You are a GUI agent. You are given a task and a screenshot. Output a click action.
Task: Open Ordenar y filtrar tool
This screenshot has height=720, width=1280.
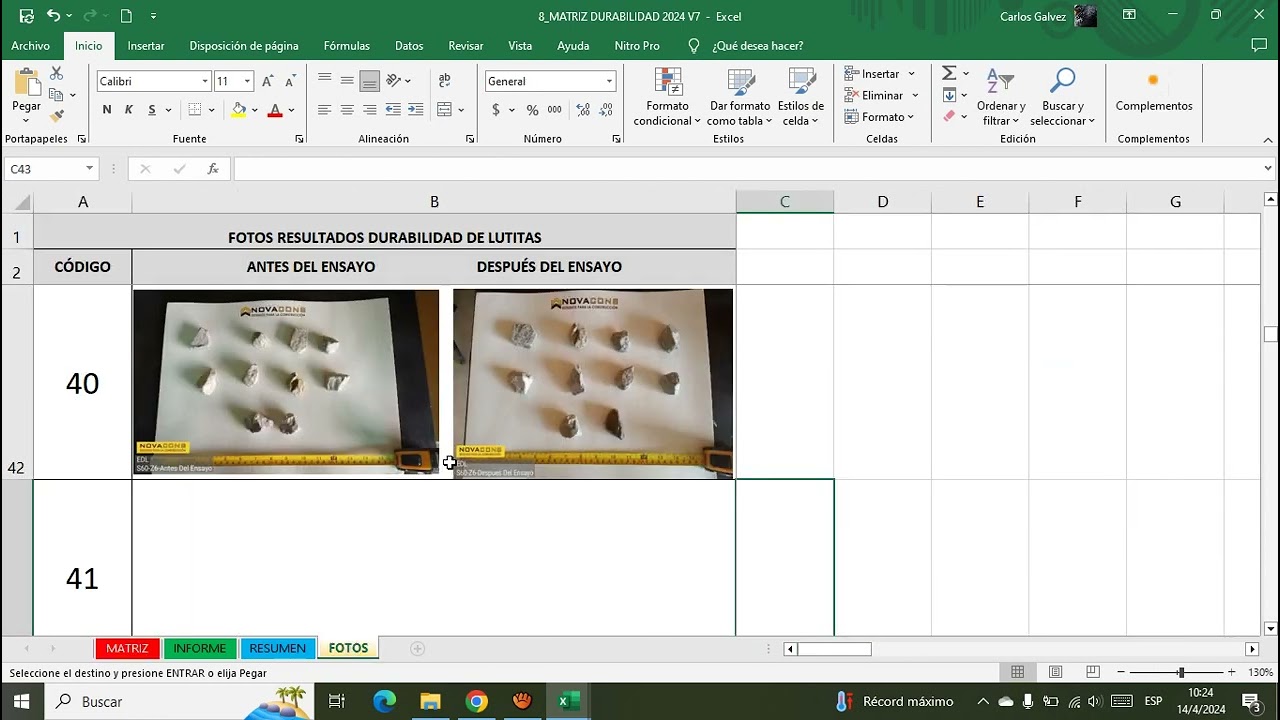coord(1000,98)
